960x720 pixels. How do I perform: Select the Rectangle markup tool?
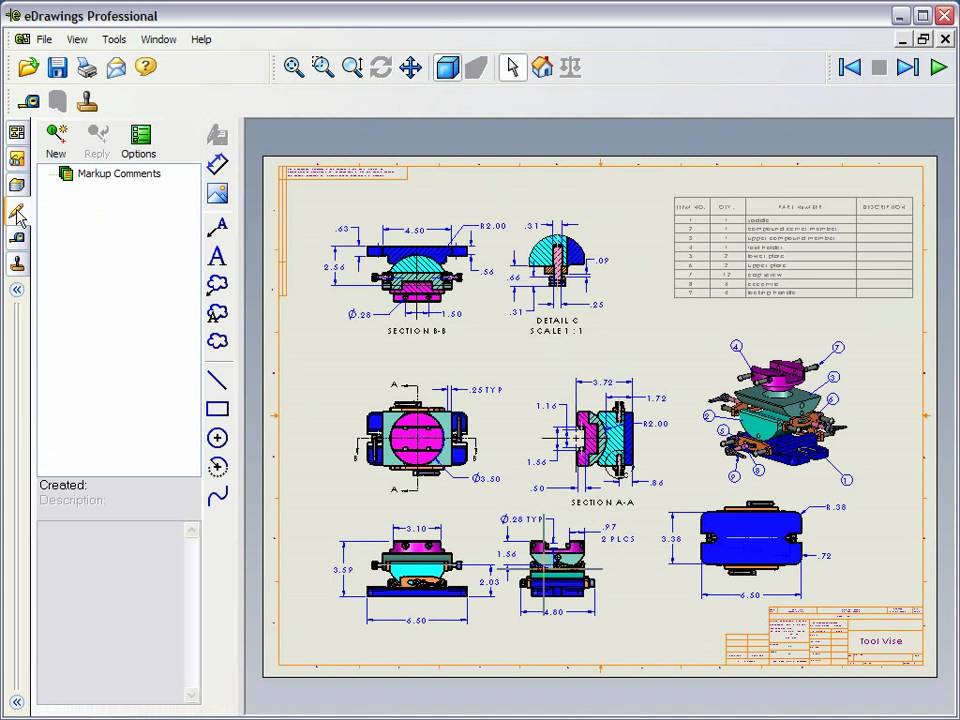point(217,408)
